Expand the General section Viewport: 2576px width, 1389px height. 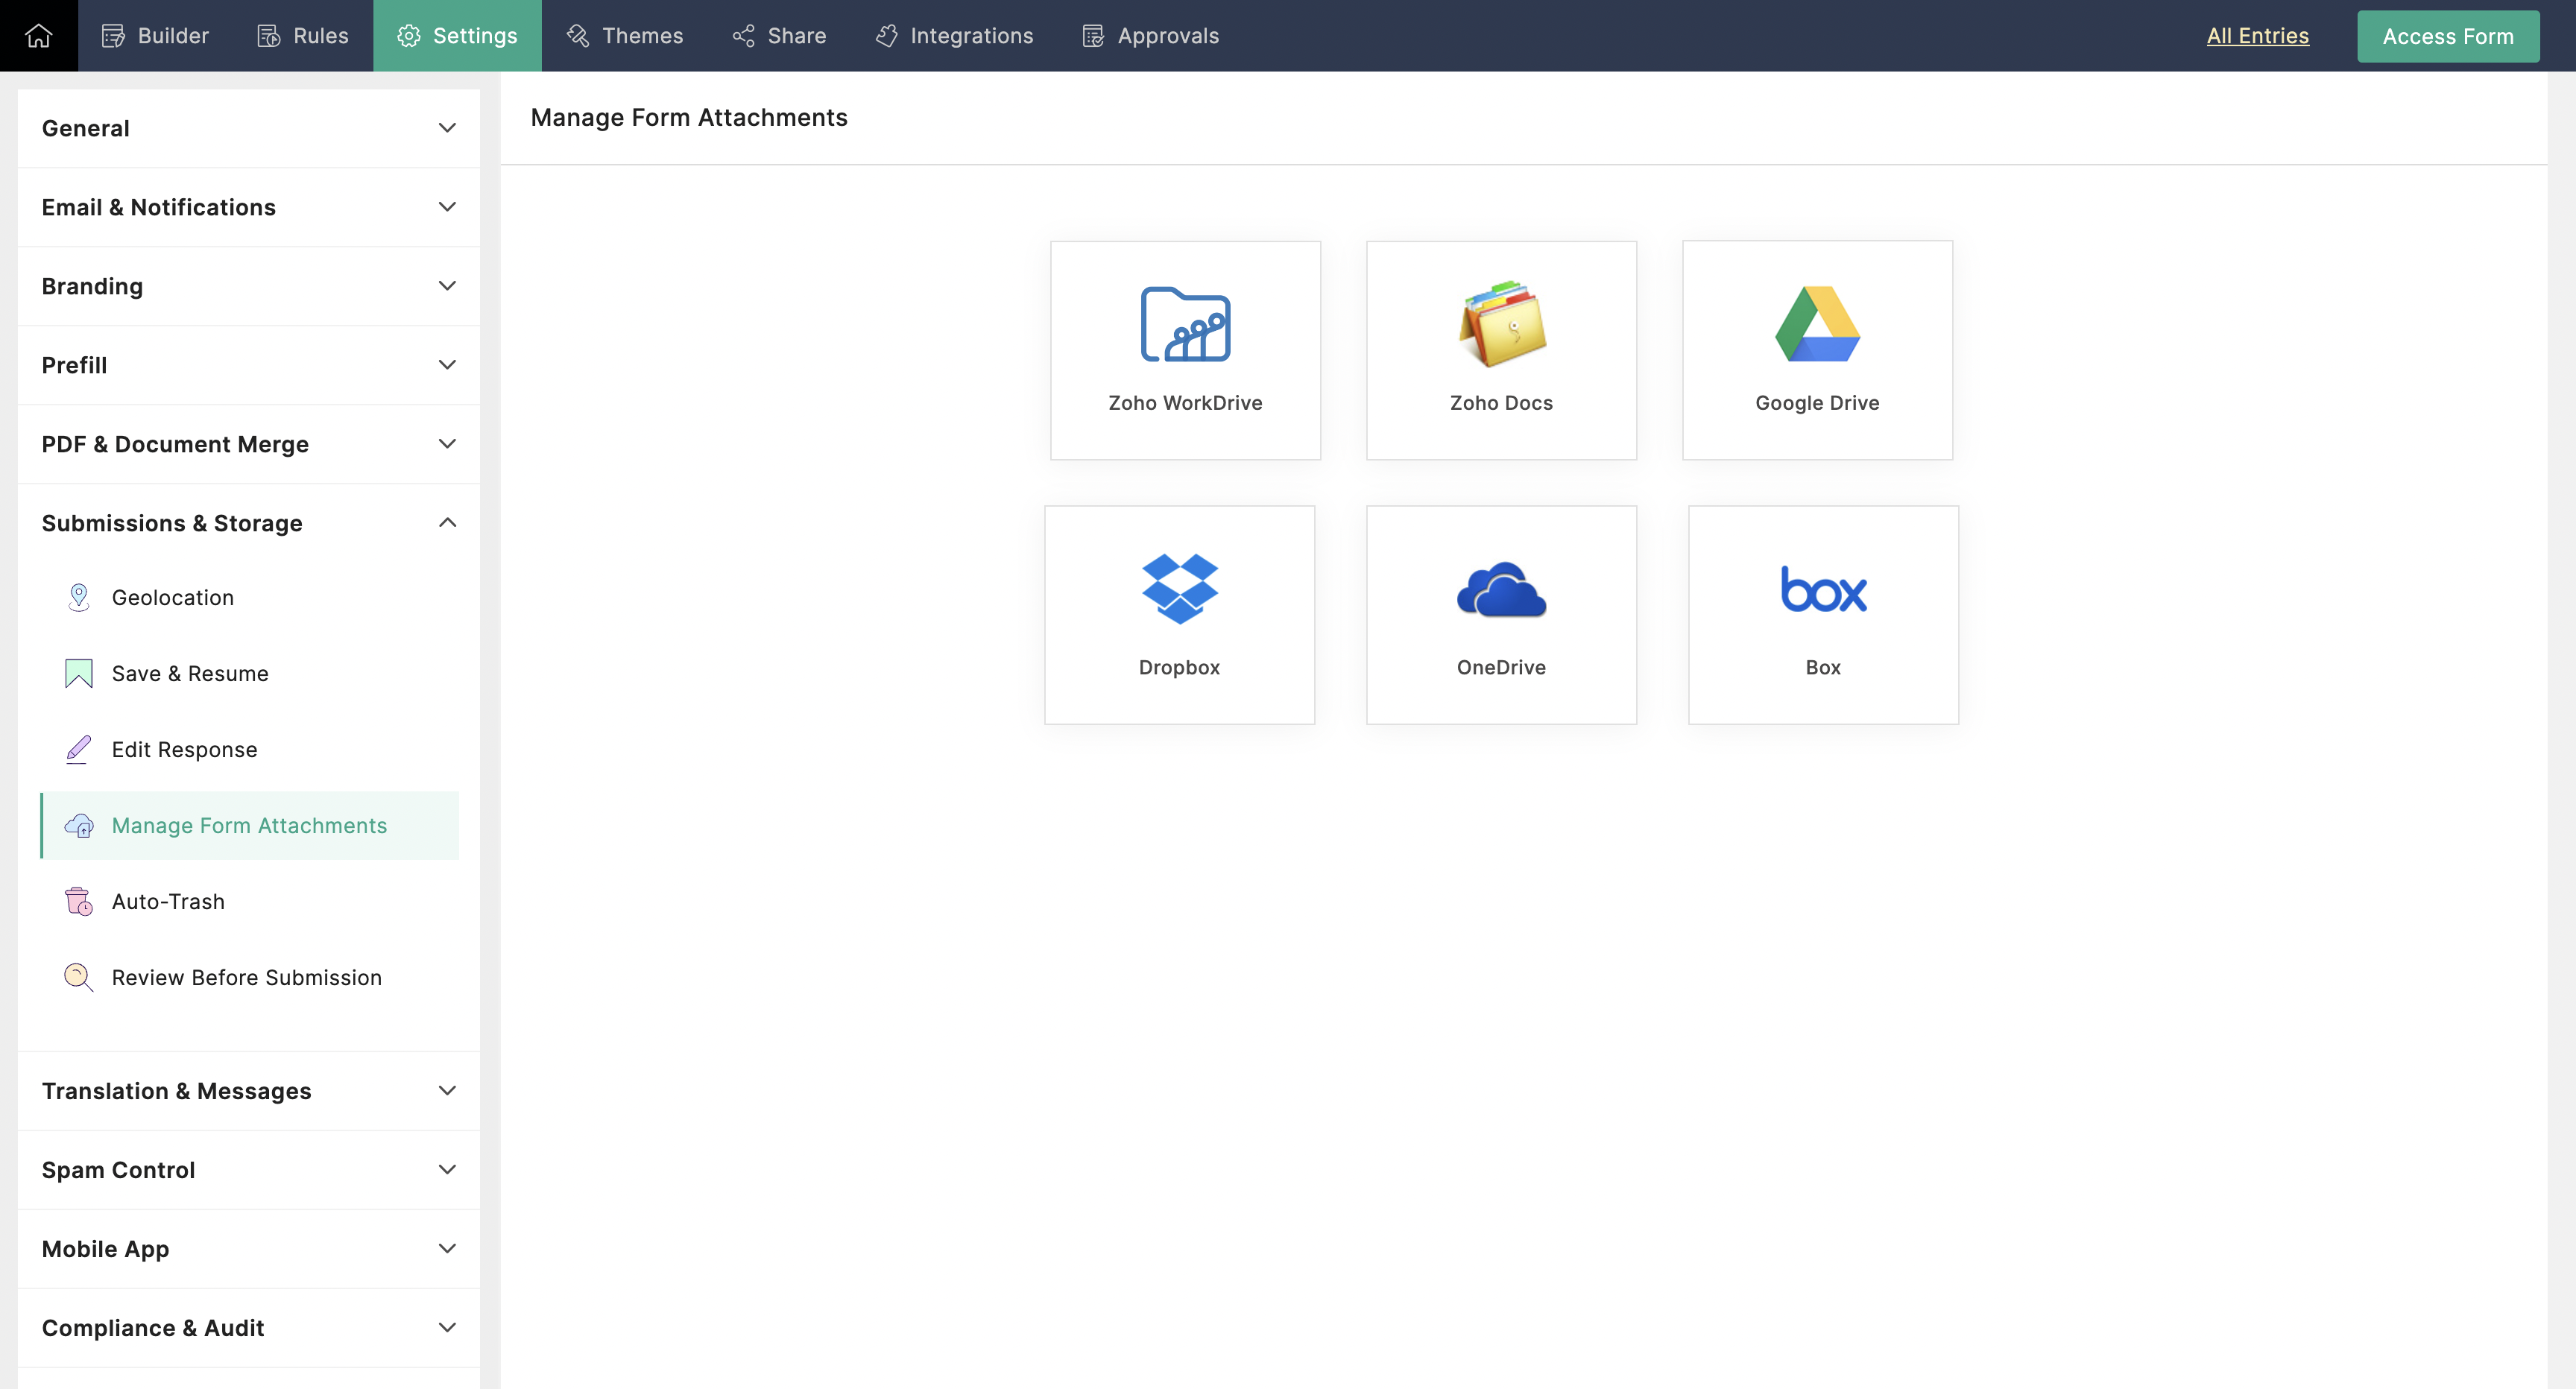pyautogui.click(x=447, y=128)
